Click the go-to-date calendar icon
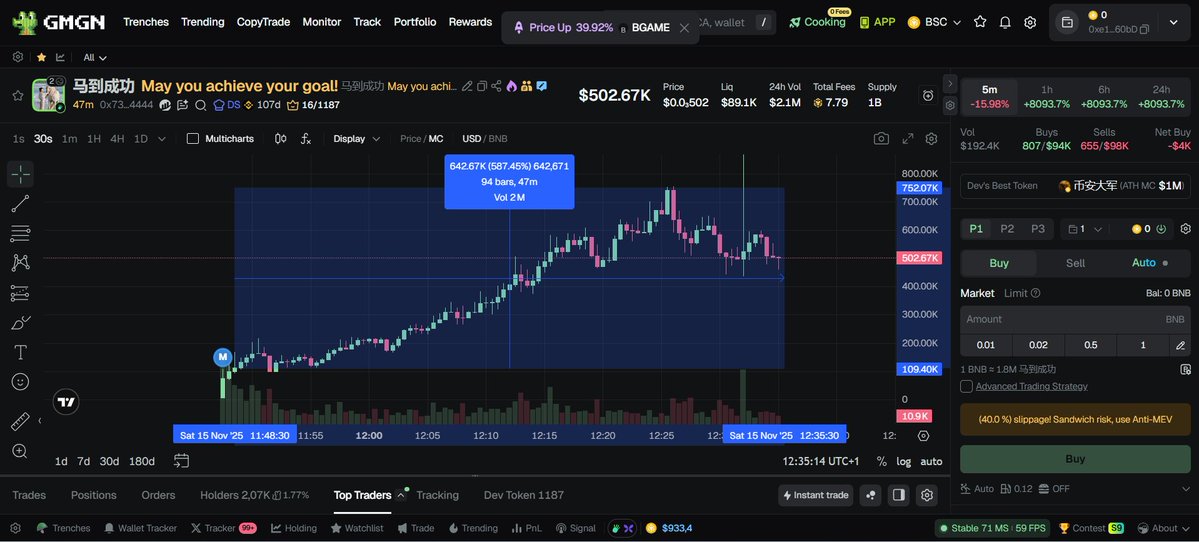 pos(181,461)
